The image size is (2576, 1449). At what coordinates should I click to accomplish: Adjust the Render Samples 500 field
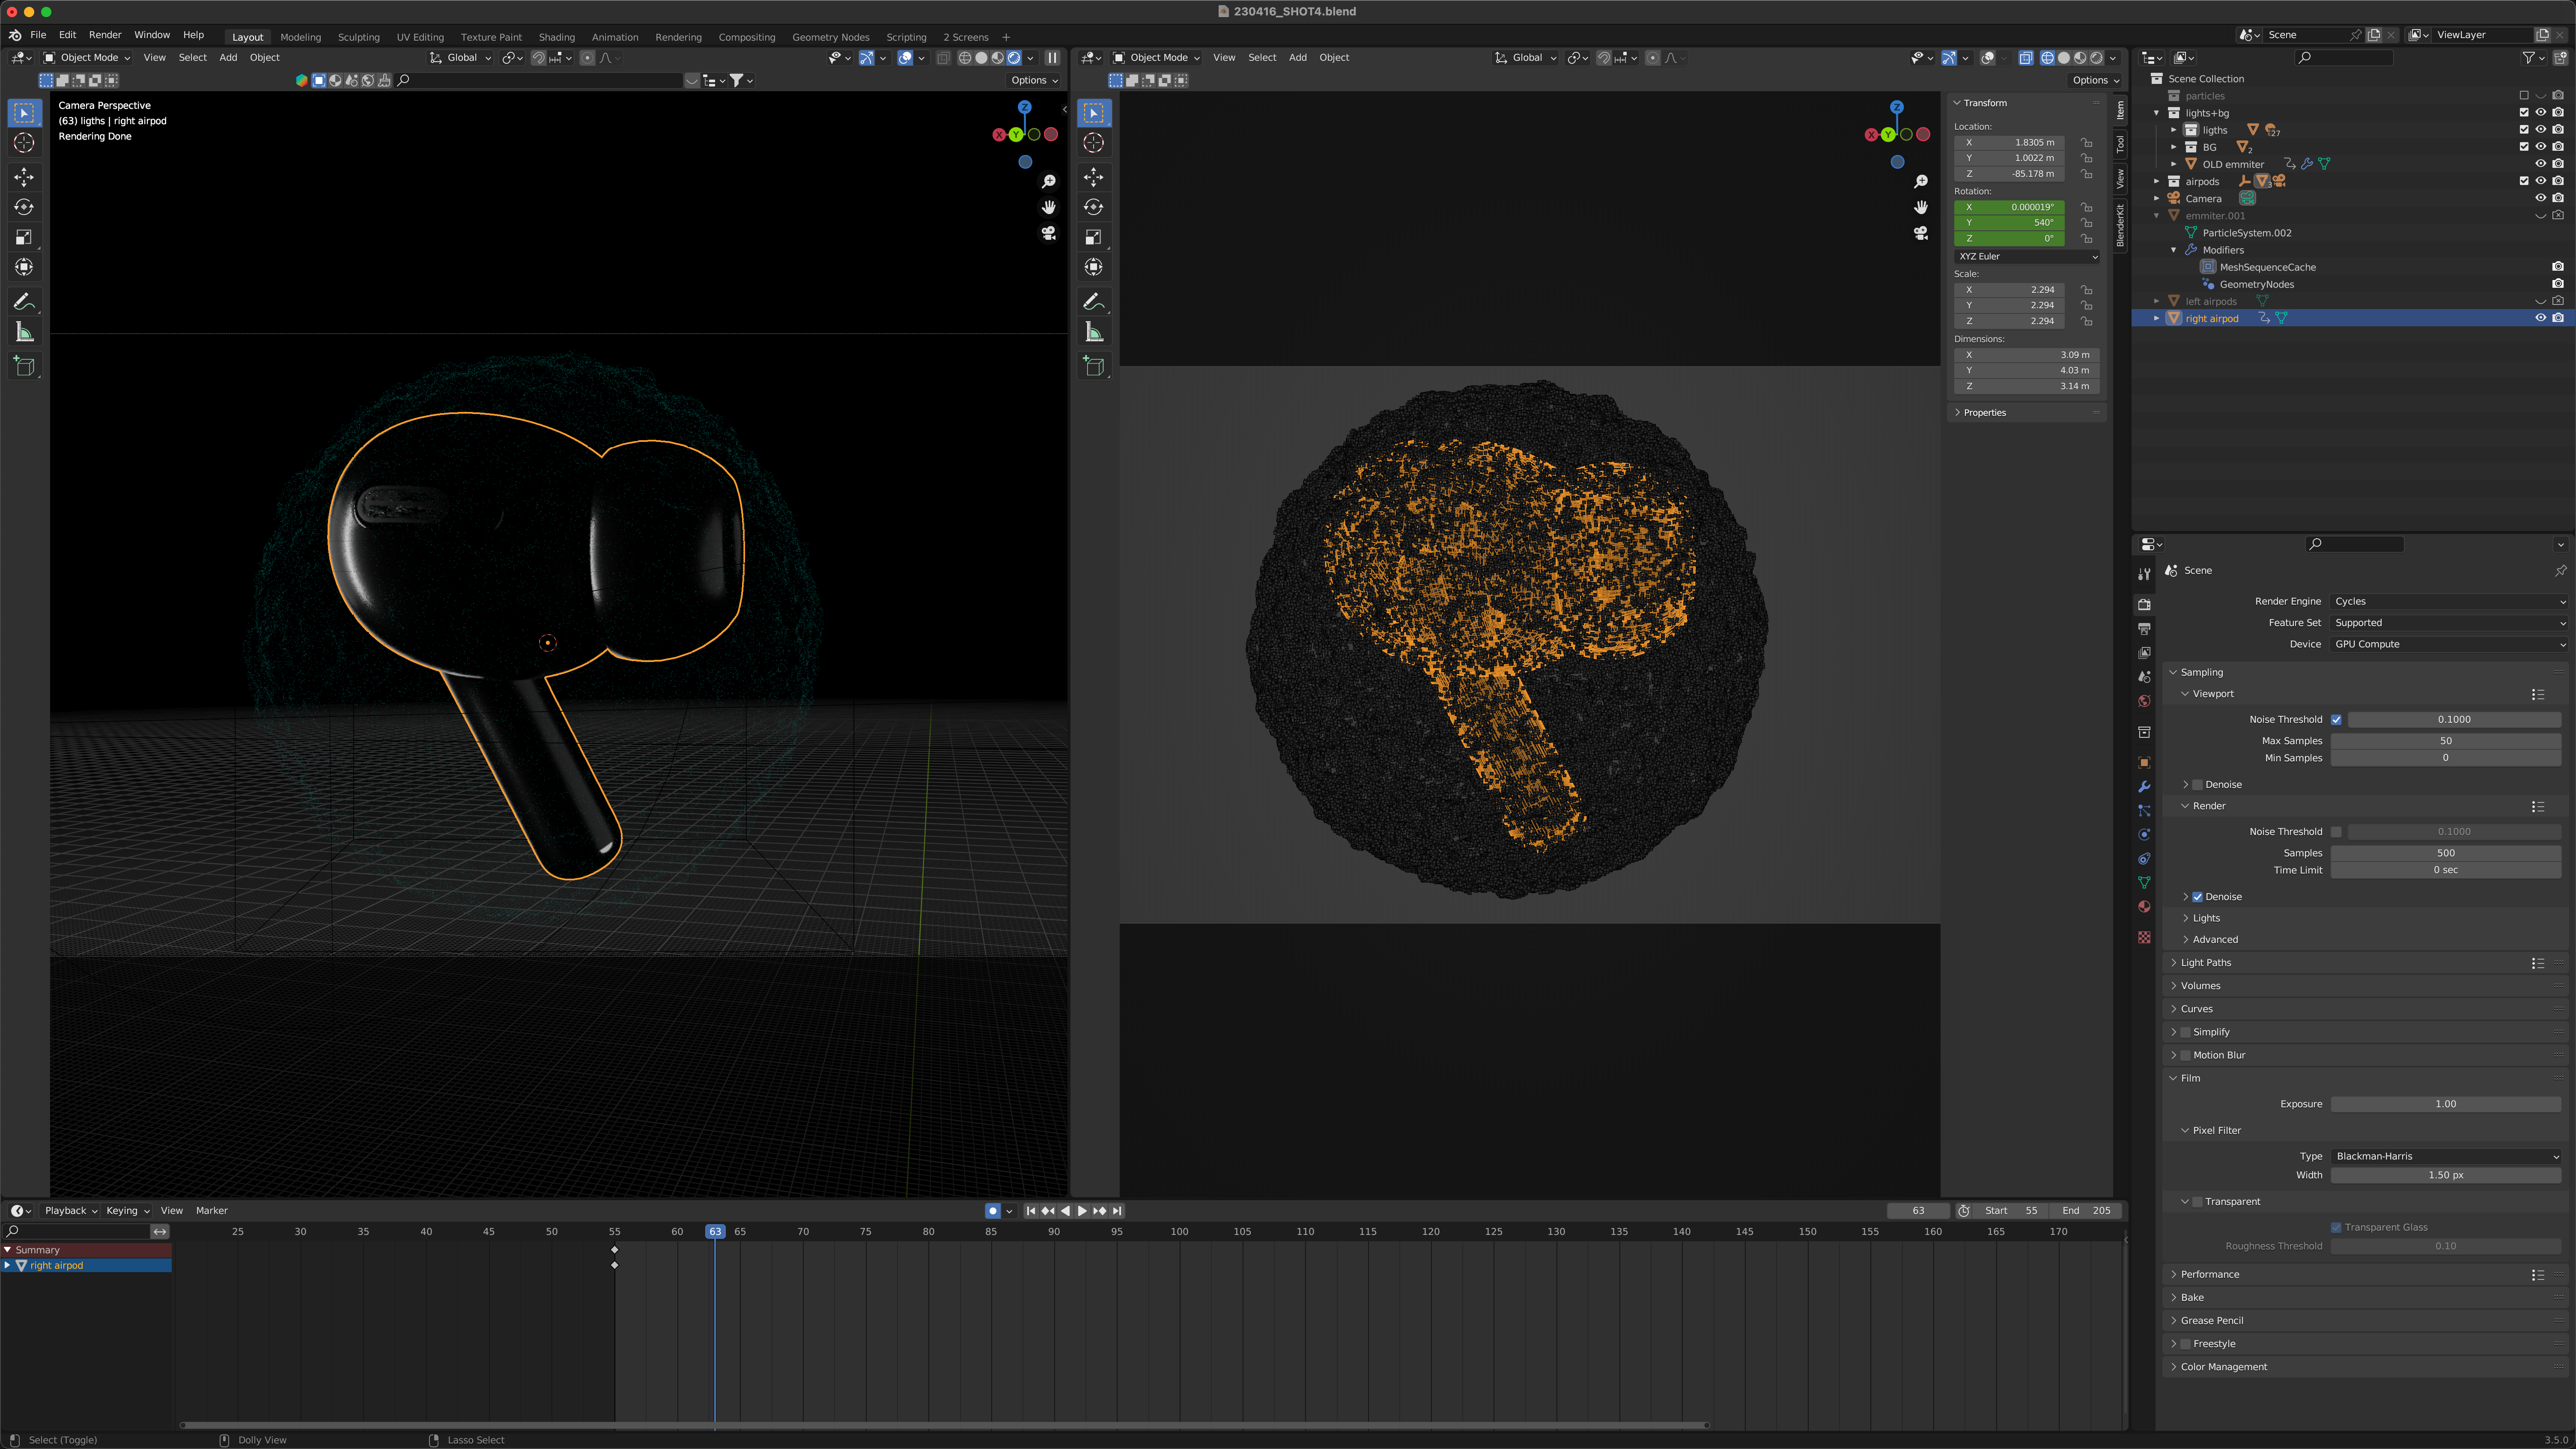pos(2445,853)
